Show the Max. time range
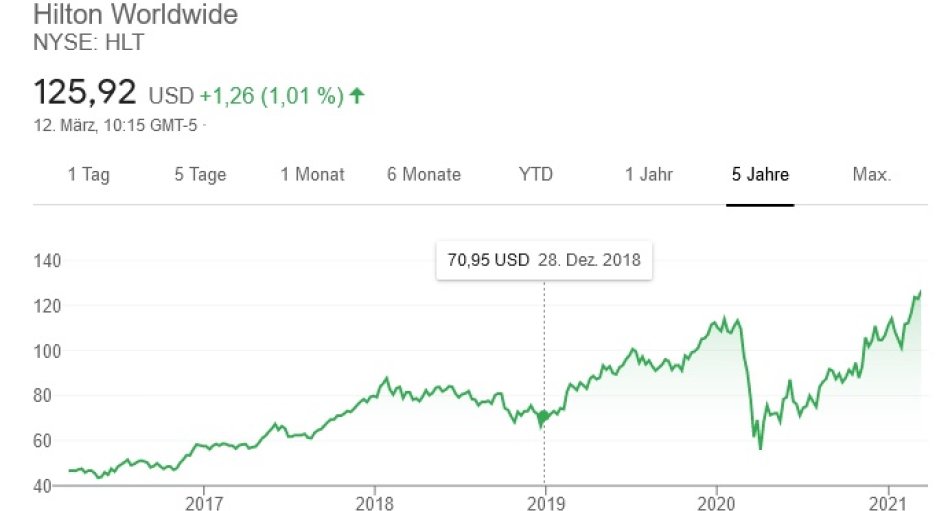950x511 pixels. click(871, 174)
